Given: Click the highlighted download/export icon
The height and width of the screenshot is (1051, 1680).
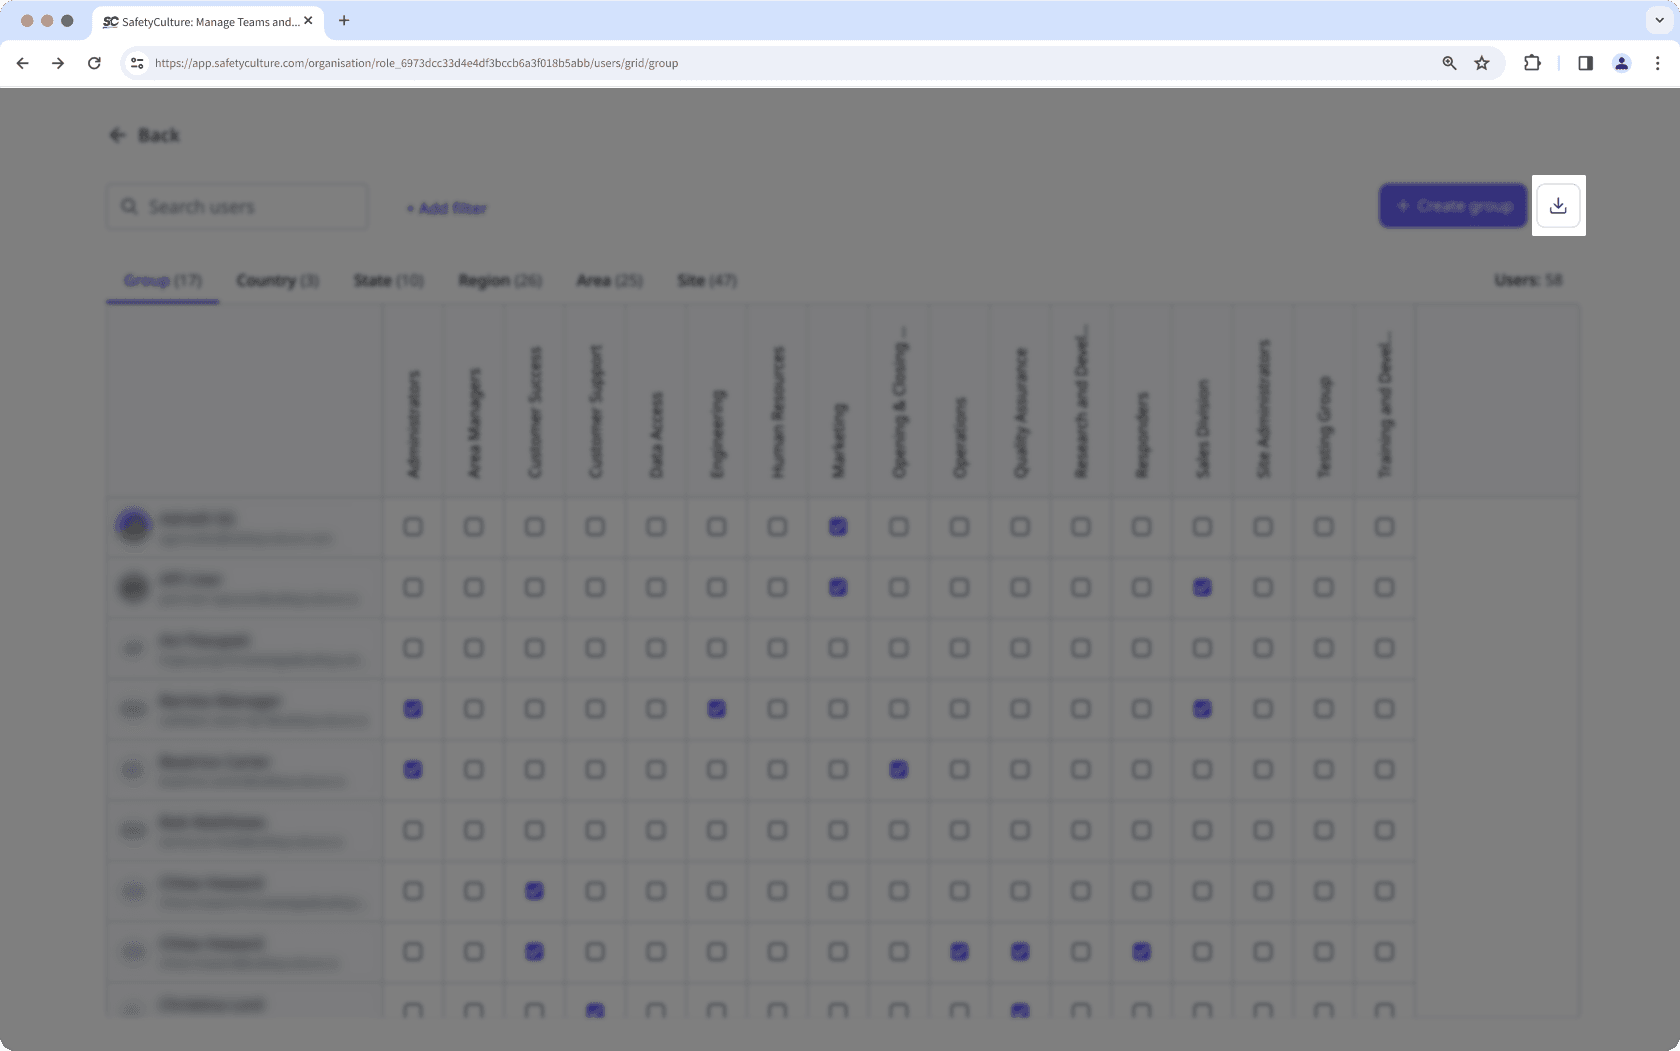Looking at the screenshot, I should click(x=1558, y=205).
